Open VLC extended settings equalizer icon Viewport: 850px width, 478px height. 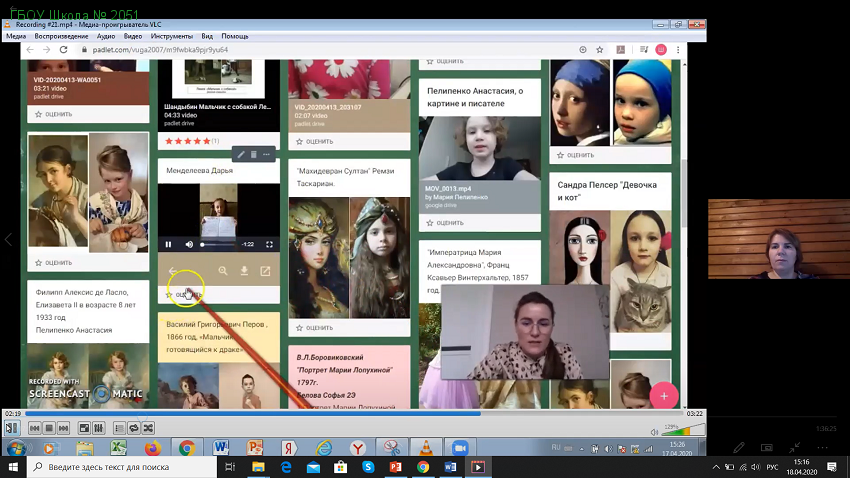tap(99, 428)
